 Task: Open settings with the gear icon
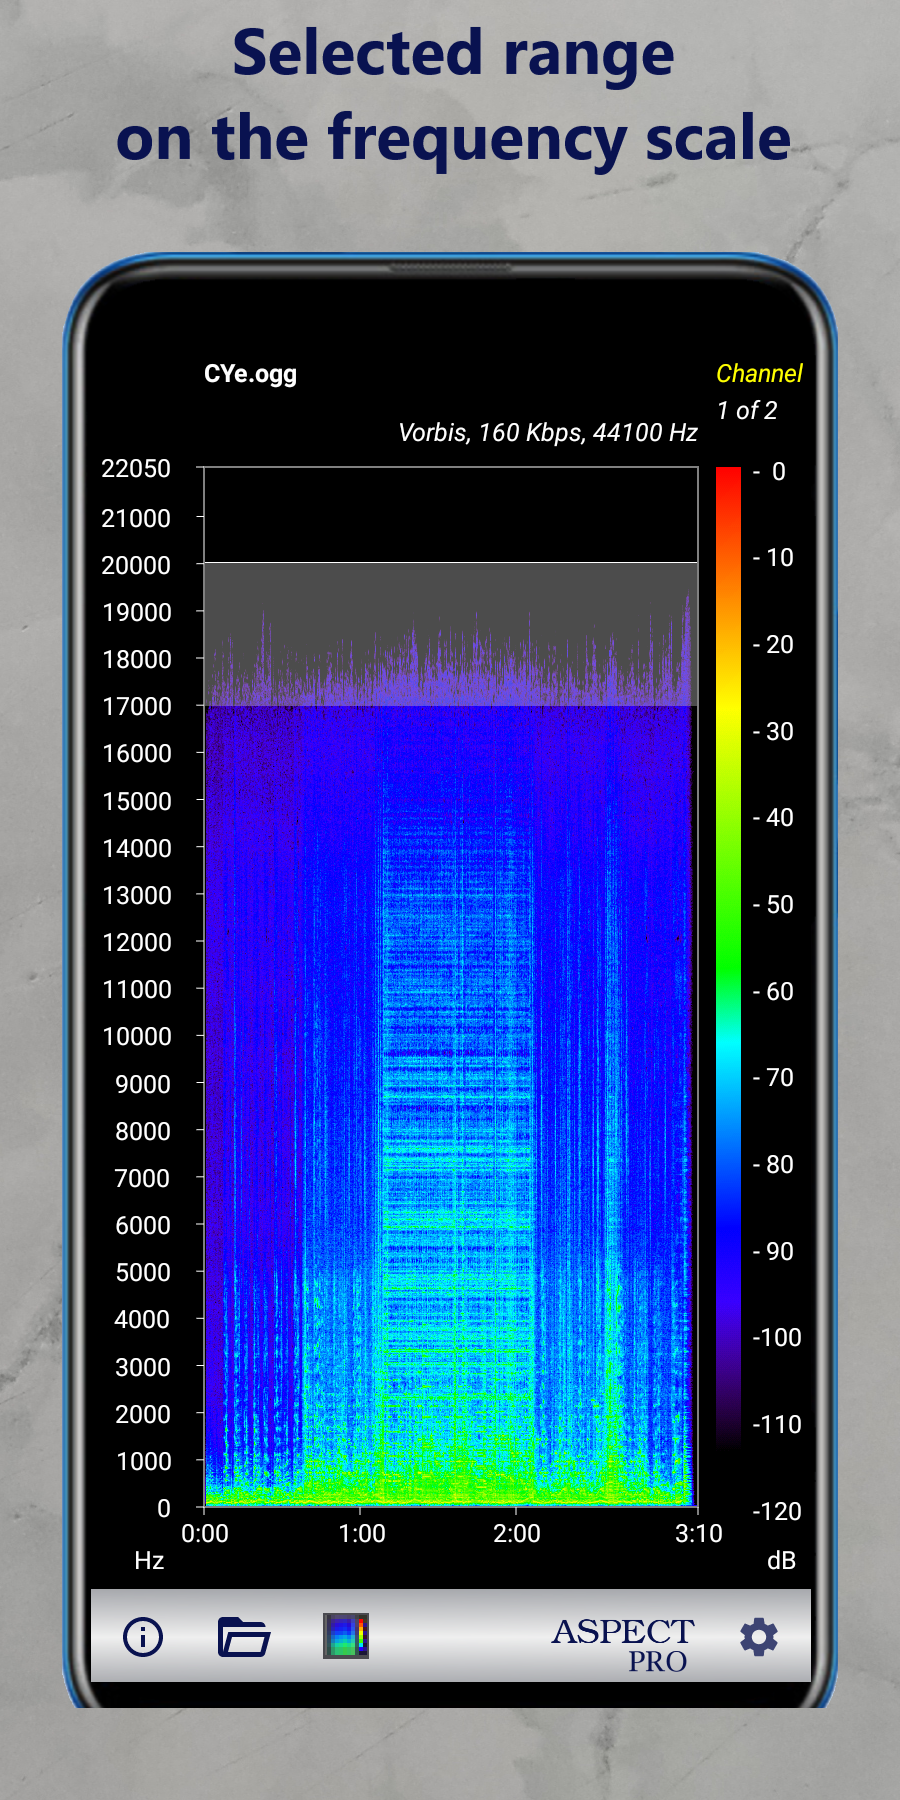pyautogui.click(x=758, y=1637)
